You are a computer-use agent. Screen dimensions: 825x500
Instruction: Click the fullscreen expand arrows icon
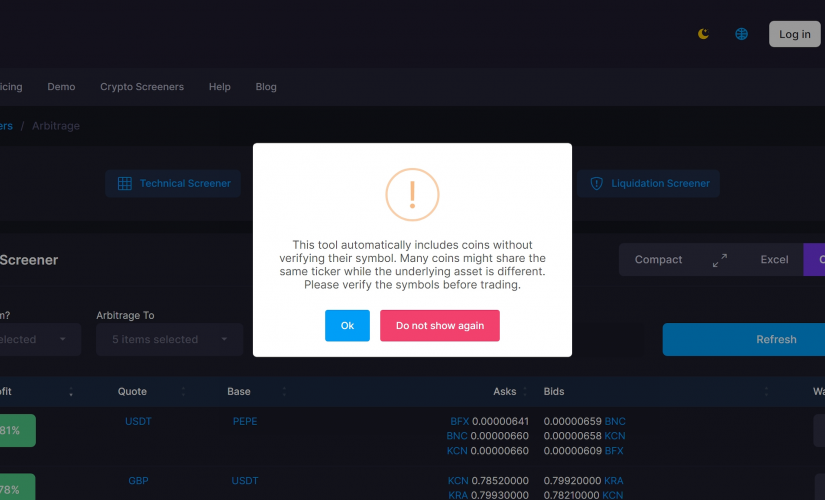(720, 260)
